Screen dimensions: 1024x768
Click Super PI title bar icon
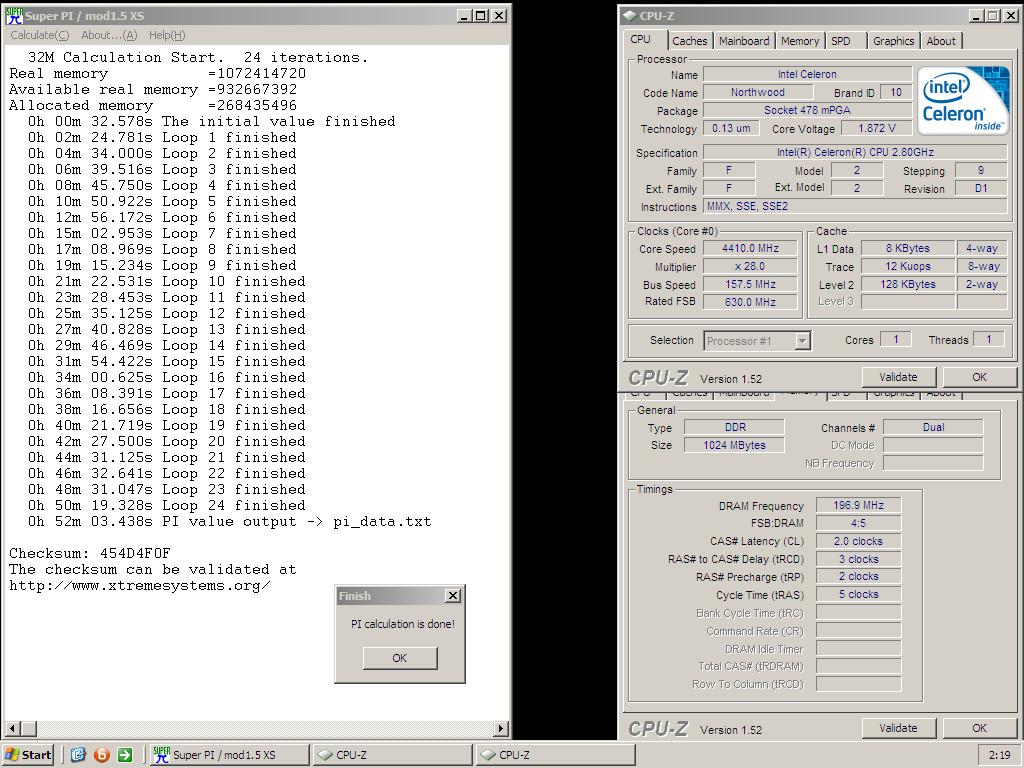(x=14, y=16)
